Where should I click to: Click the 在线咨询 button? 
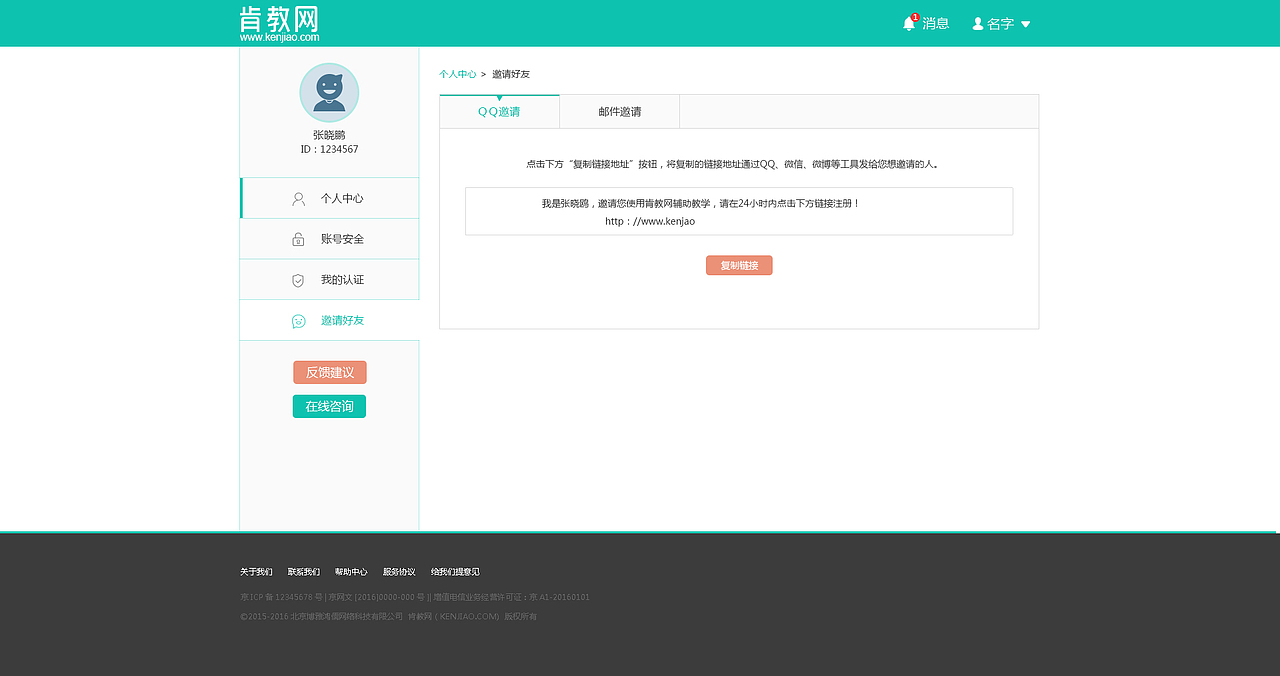click(x=329, y=406)
